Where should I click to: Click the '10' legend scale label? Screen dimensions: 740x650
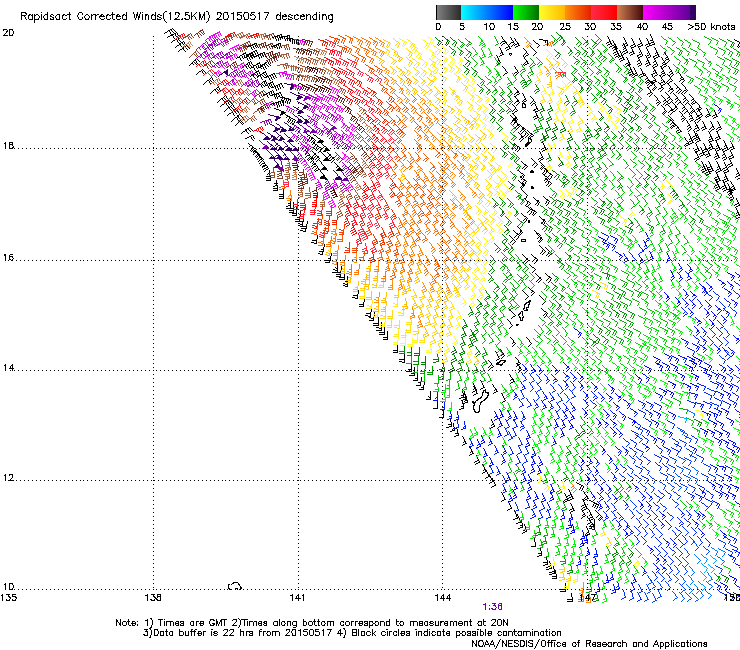[489, 27]
